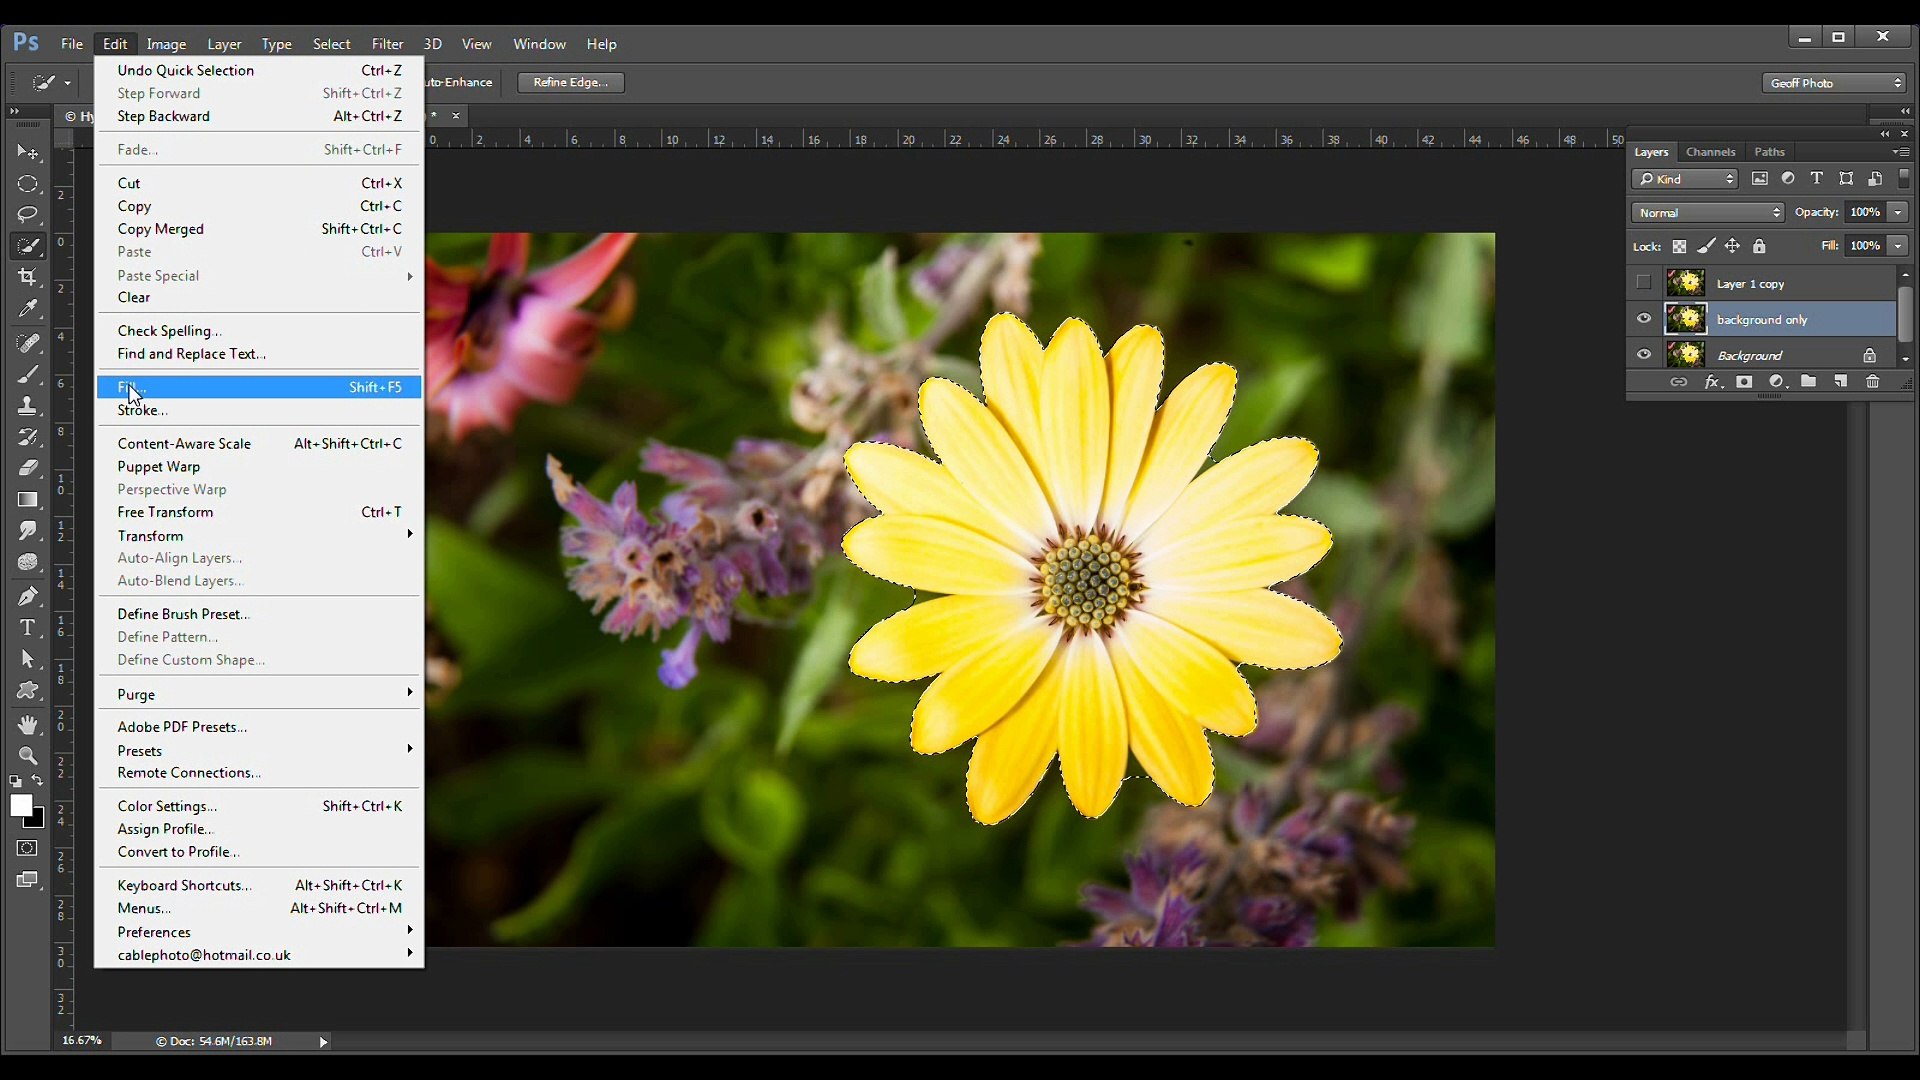The height and width of the screenshot is (1080, 1920).
Task: Select the Hand tool
Action: (x=27, y=724)
